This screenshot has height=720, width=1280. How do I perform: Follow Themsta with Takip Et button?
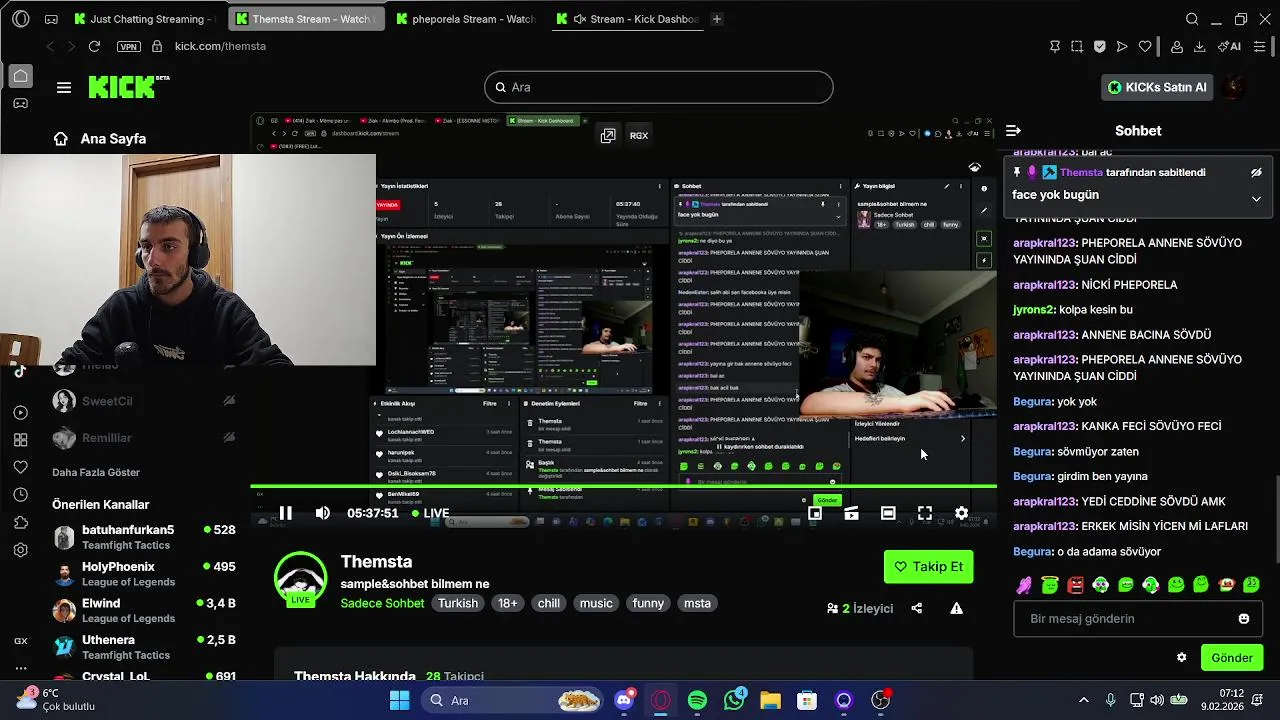(x=928, y=566)
